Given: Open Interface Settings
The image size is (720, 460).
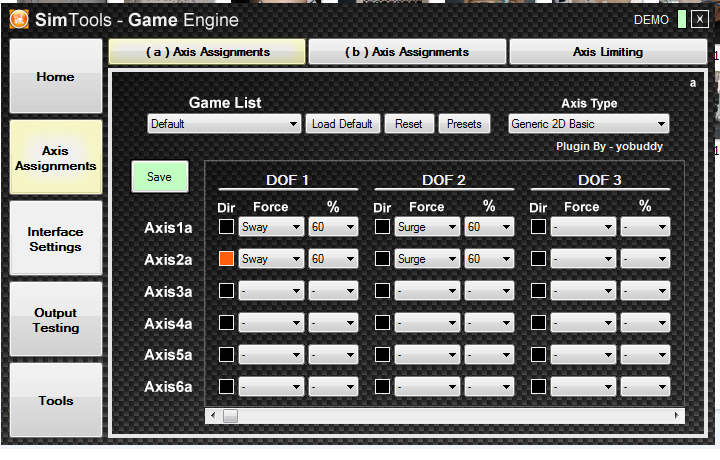Looking at the screenshot, I should coord(56,239).
